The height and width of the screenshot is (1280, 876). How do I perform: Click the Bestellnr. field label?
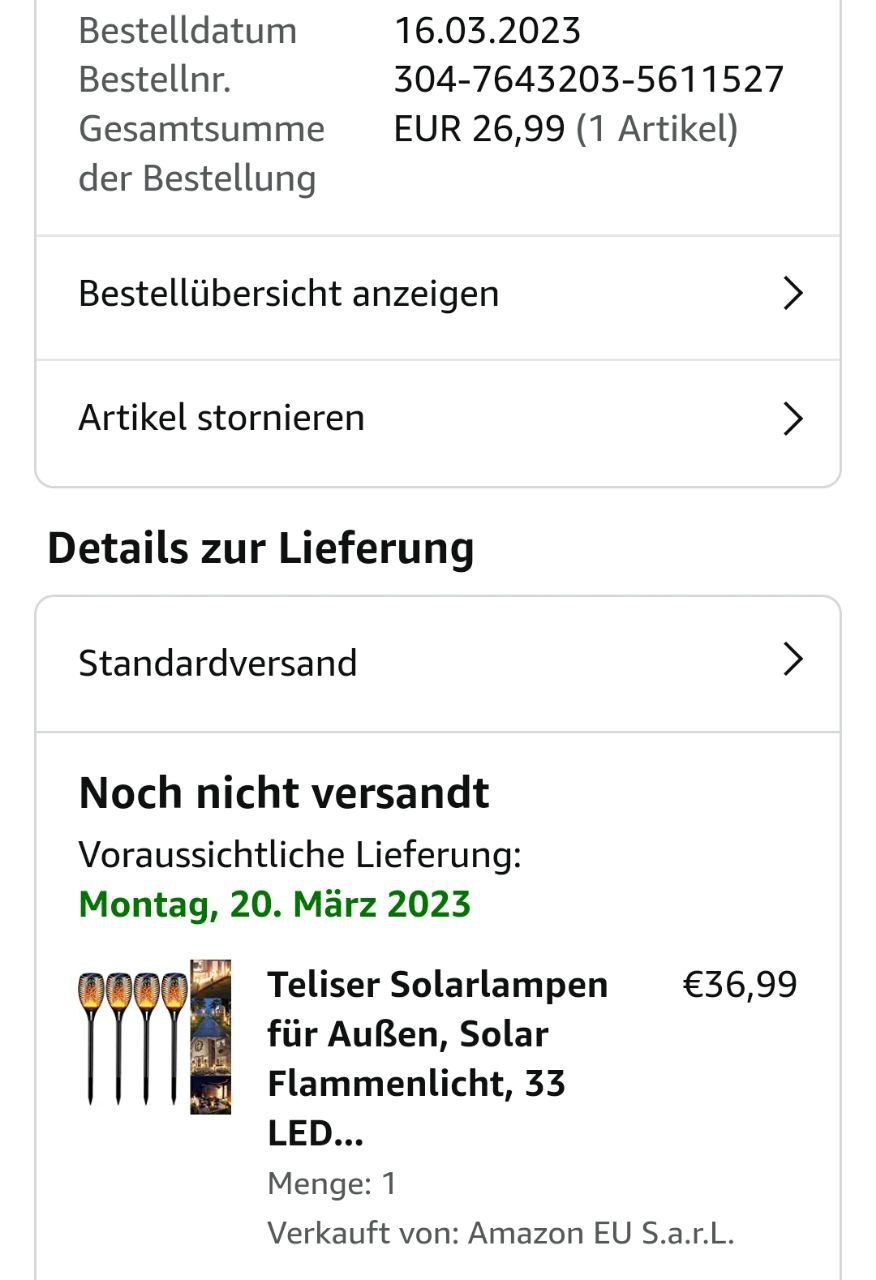154,80
